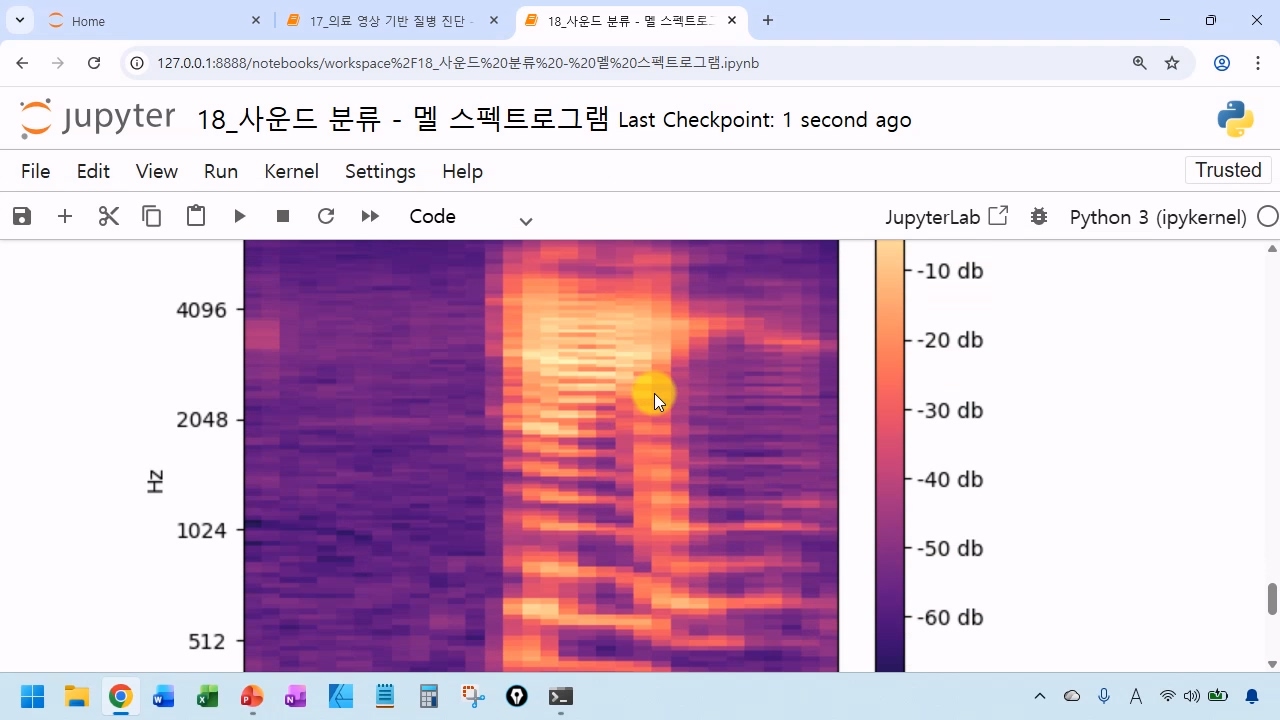Viewport: 1280px width, 720px height.
Task: Select the Python 3 (ipykernel) kernel button
Action: tap(1158, 217)
